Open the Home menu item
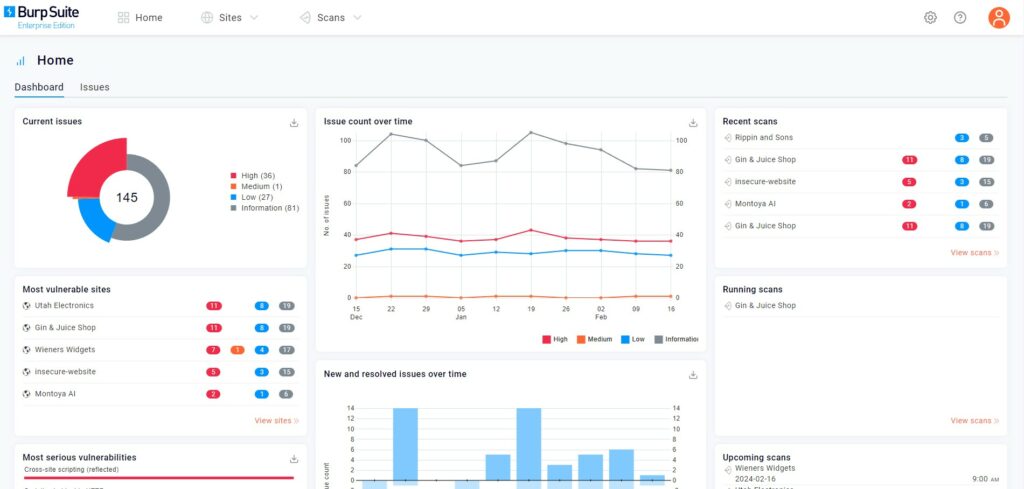This screenshot has width=1024, height=489. tap(140, 18)
